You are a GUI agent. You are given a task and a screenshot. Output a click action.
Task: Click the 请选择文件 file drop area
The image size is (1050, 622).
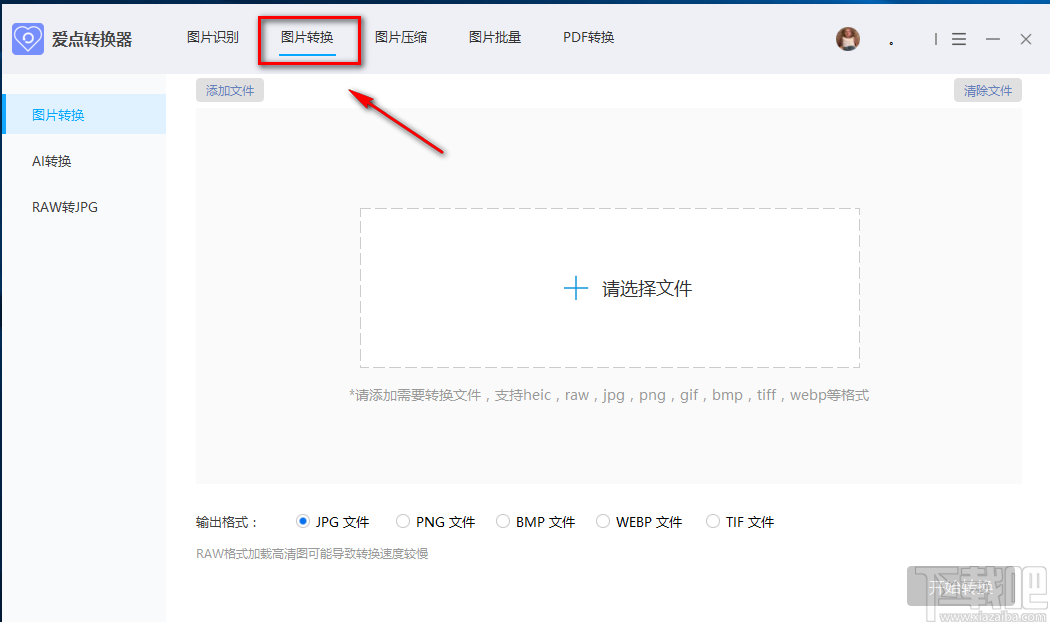610,287
